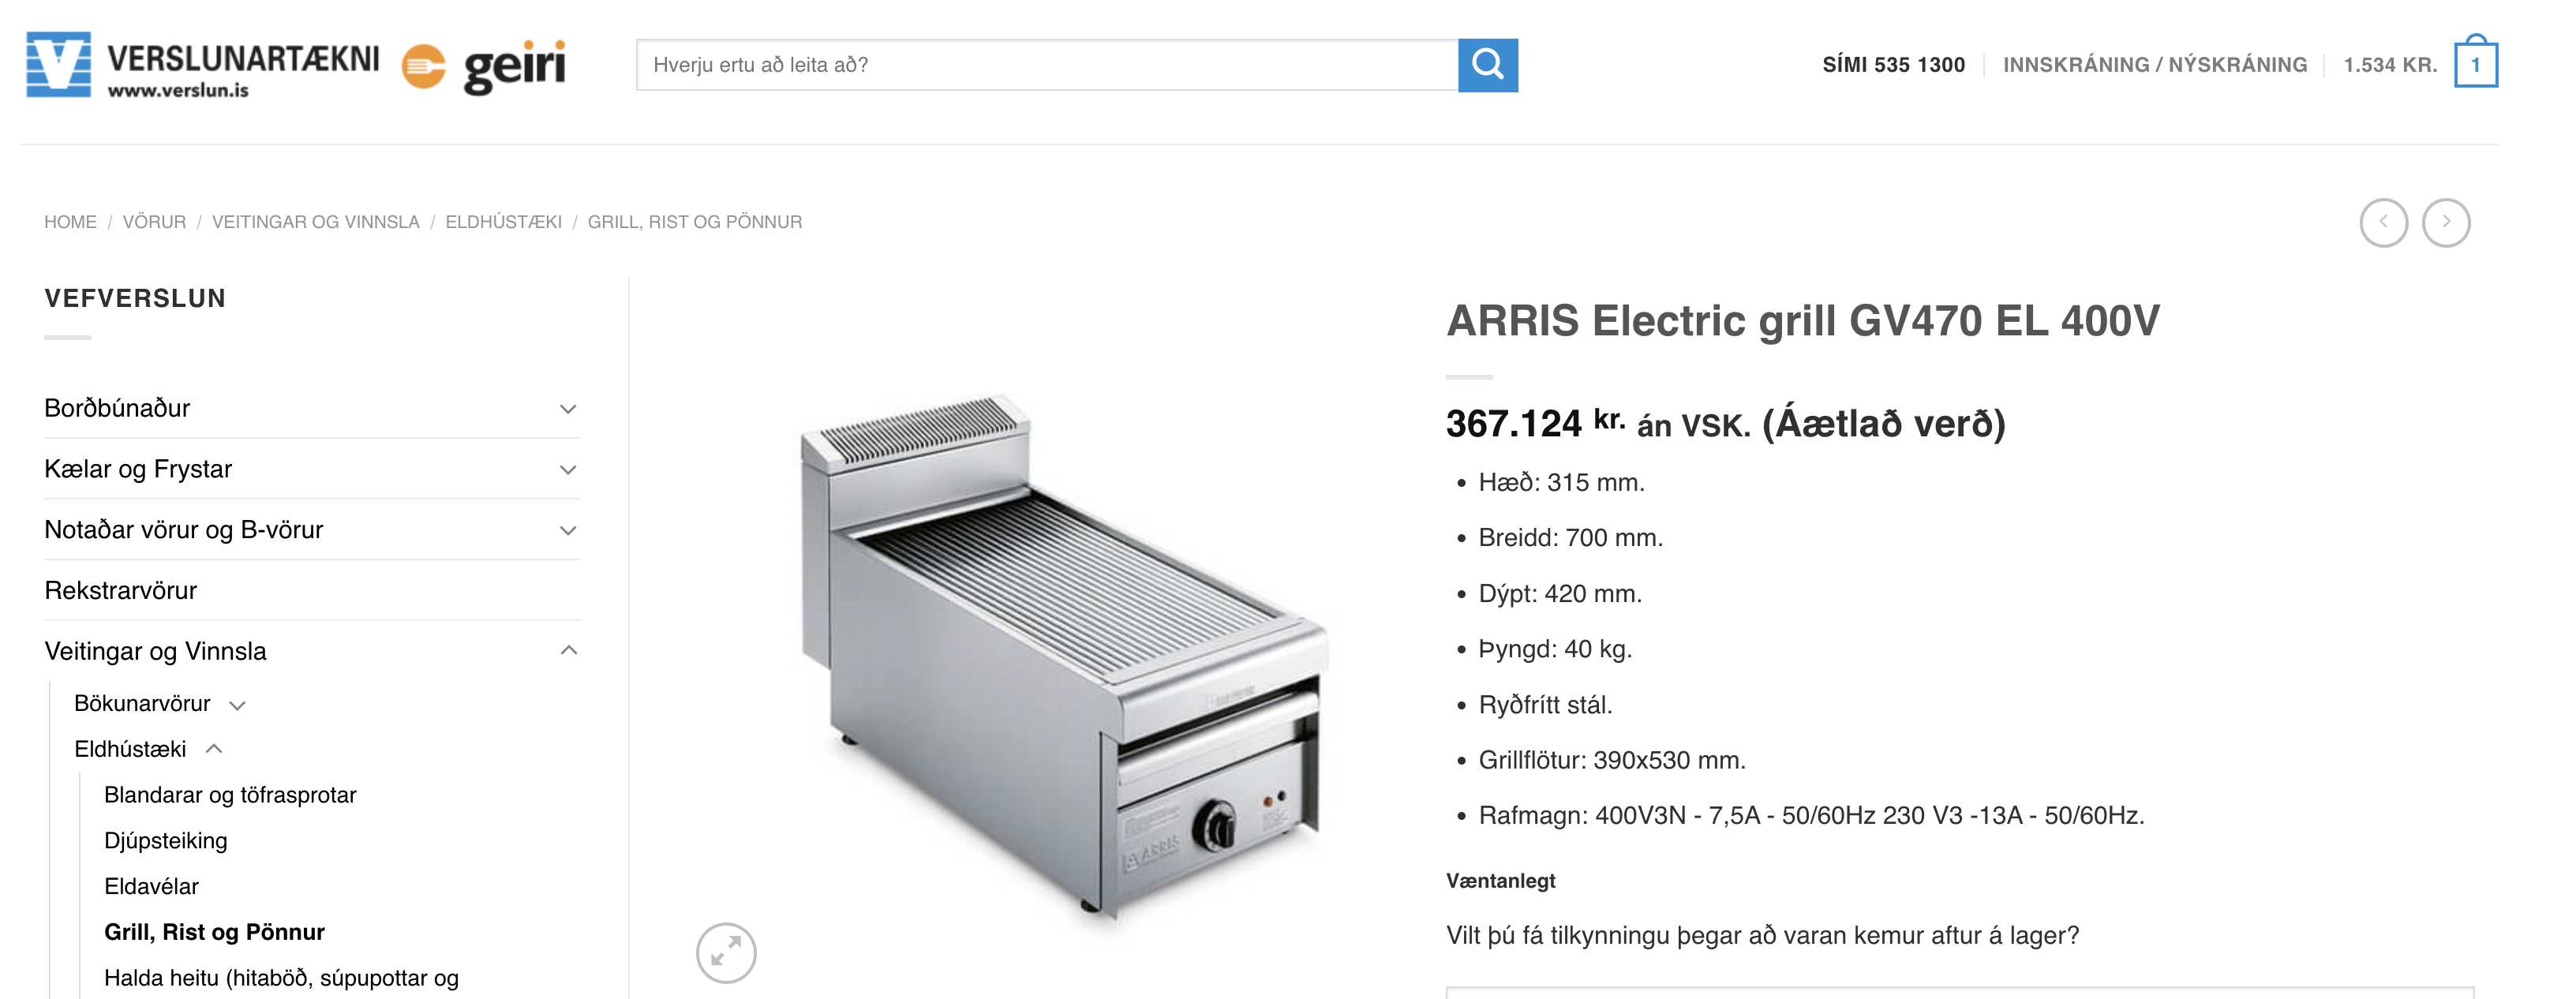The height and width of the screenshot is (999, 2576).
Task: Open GRILL, RIST OG PÖNNUR breadcrumb
Action: 694,222
